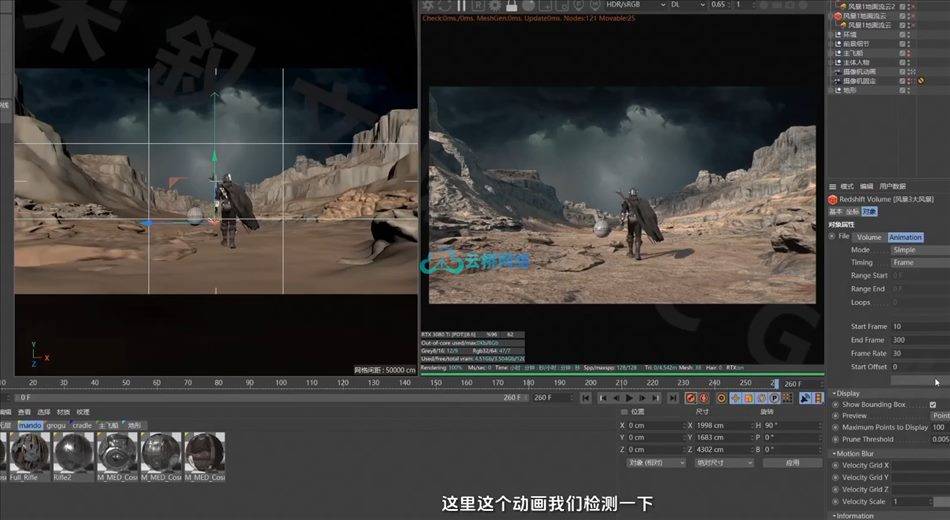950x520 pixels.
Task: Select the Animation attribute tab
Action: coord(905,237)
